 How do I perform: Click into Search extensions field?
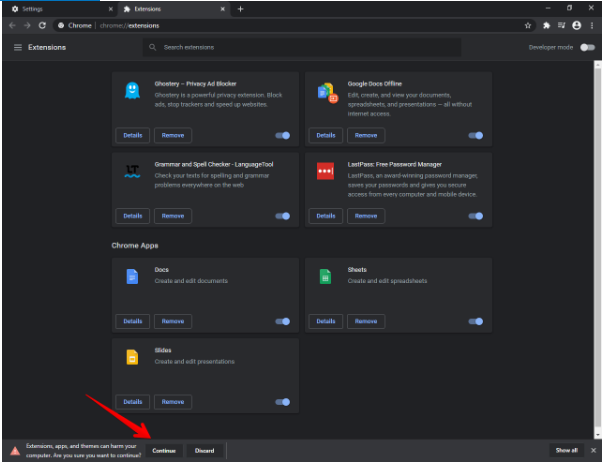coord(302,47)
